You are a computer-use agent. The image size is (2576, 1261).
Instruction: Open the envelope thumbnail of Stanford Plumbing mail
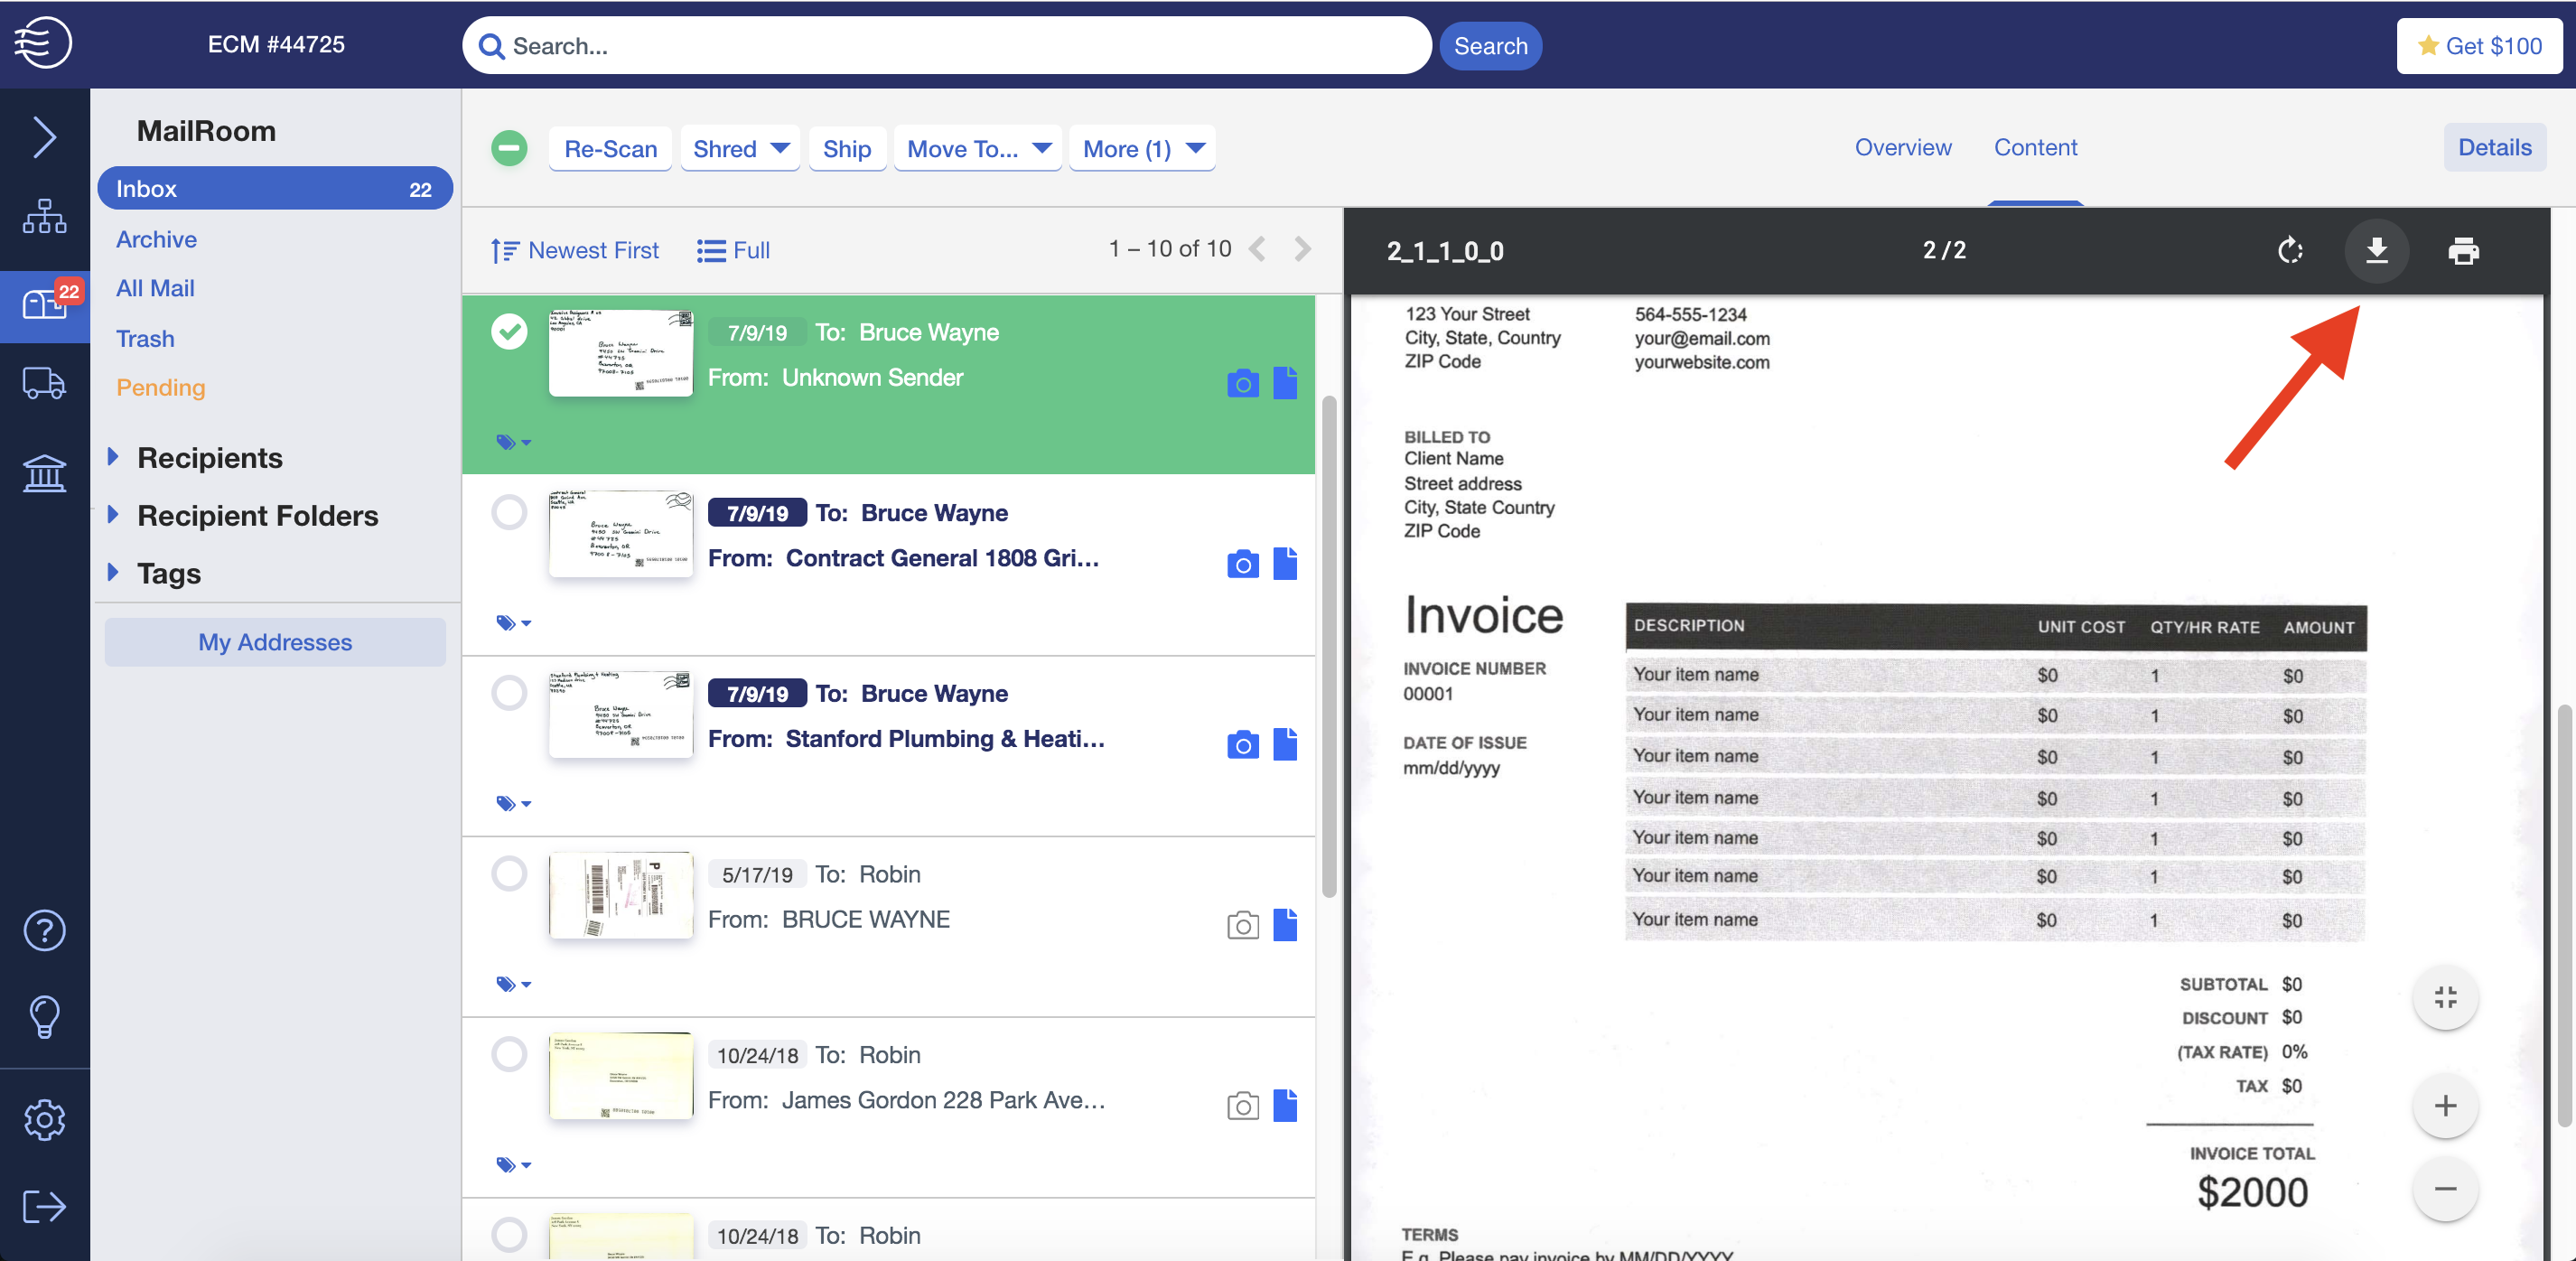(x=620, y=714)
